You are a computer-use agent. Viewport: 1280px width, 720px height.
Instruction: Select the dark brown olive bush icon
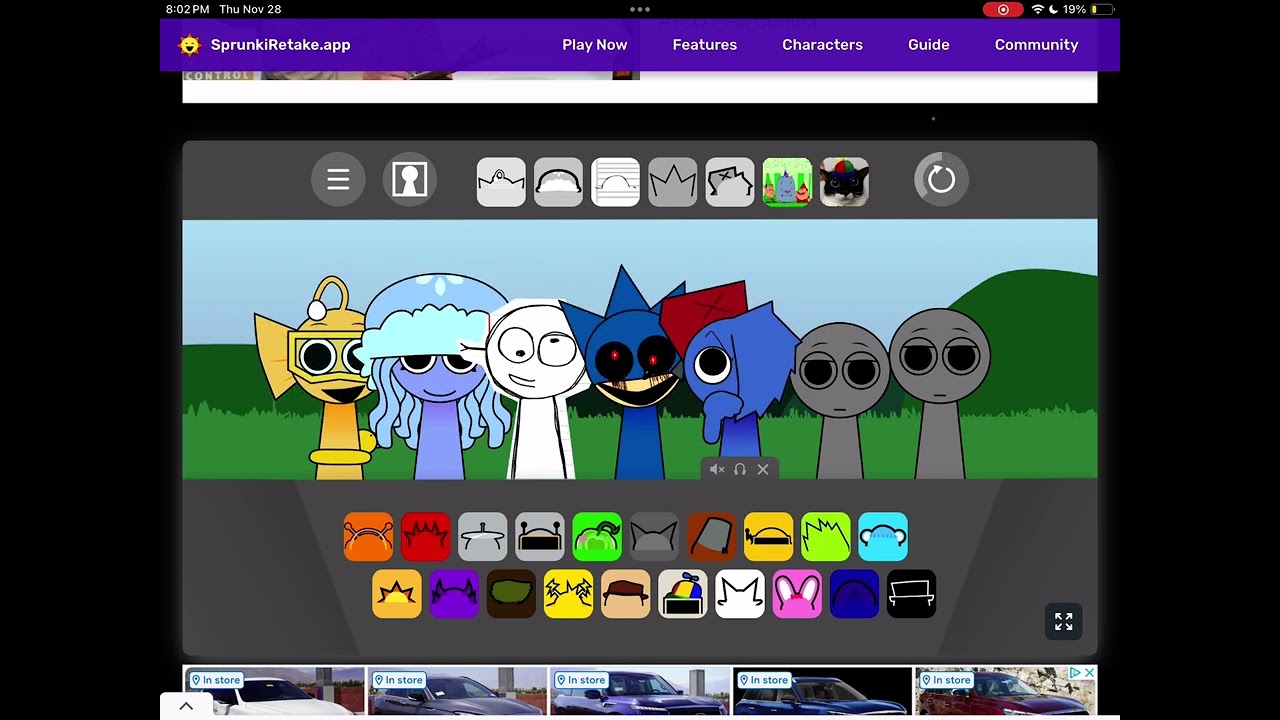(511, 594)
